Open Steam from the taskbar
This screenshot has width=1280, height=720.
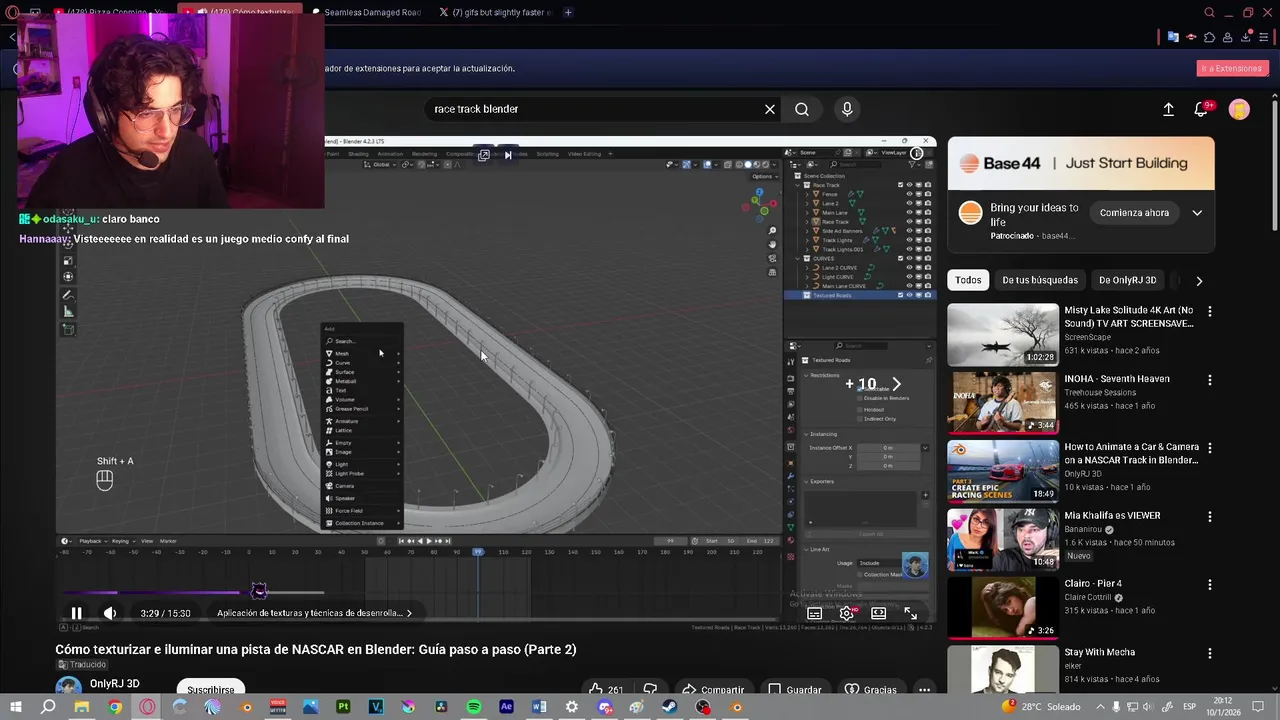coord(670,707)
